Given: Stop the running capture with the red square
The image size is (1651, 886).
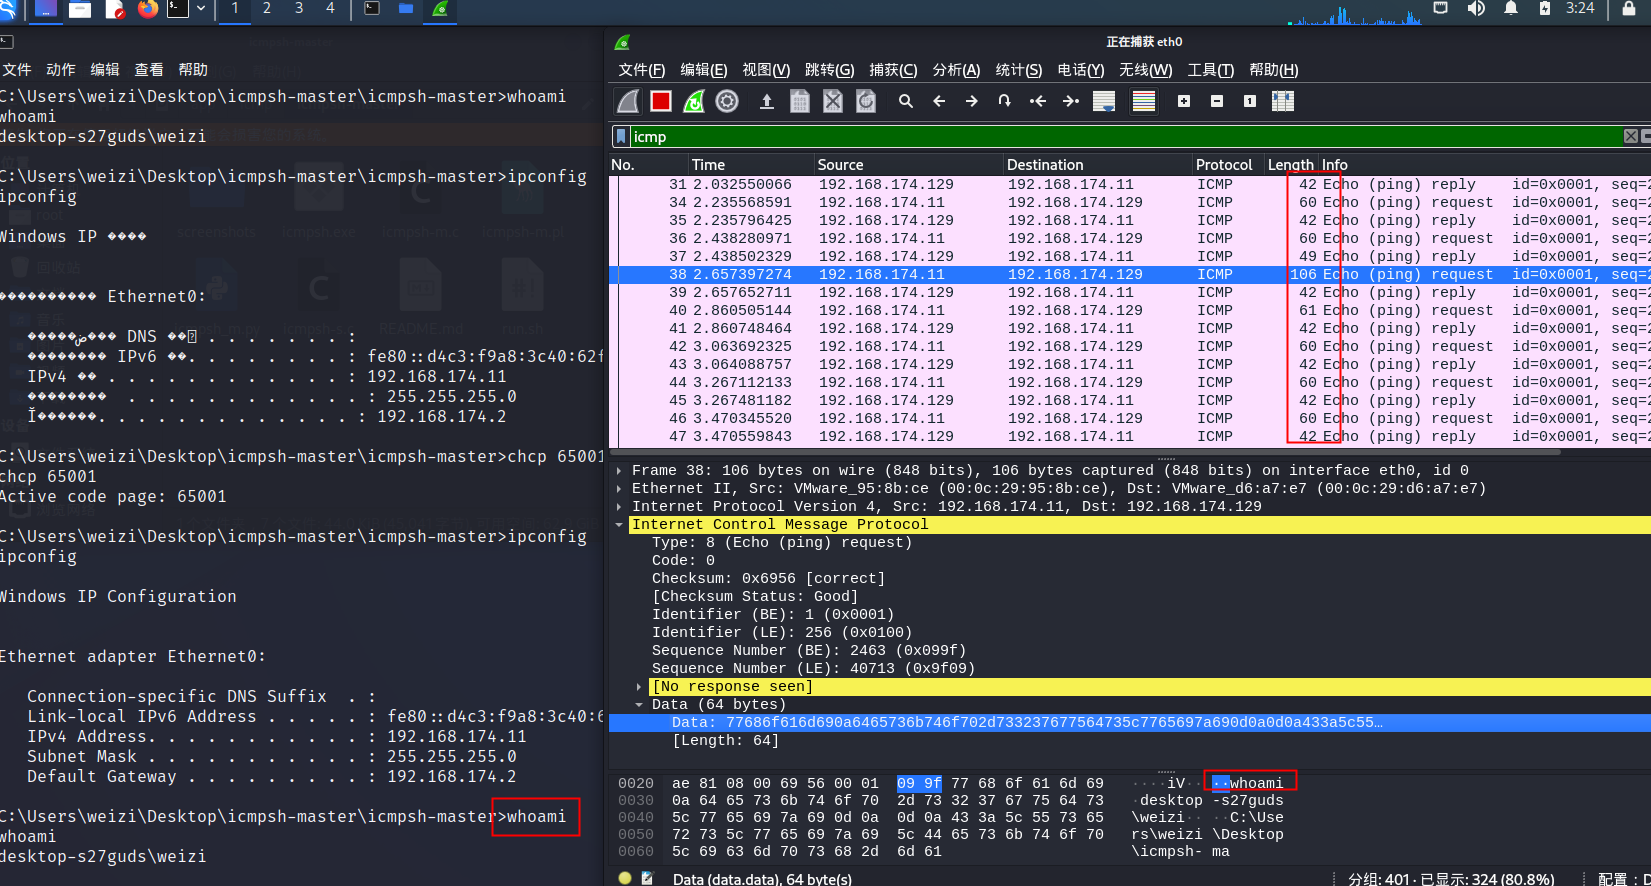Looking at the screenshot, I should pyautogui.click(x=661, y=101).
